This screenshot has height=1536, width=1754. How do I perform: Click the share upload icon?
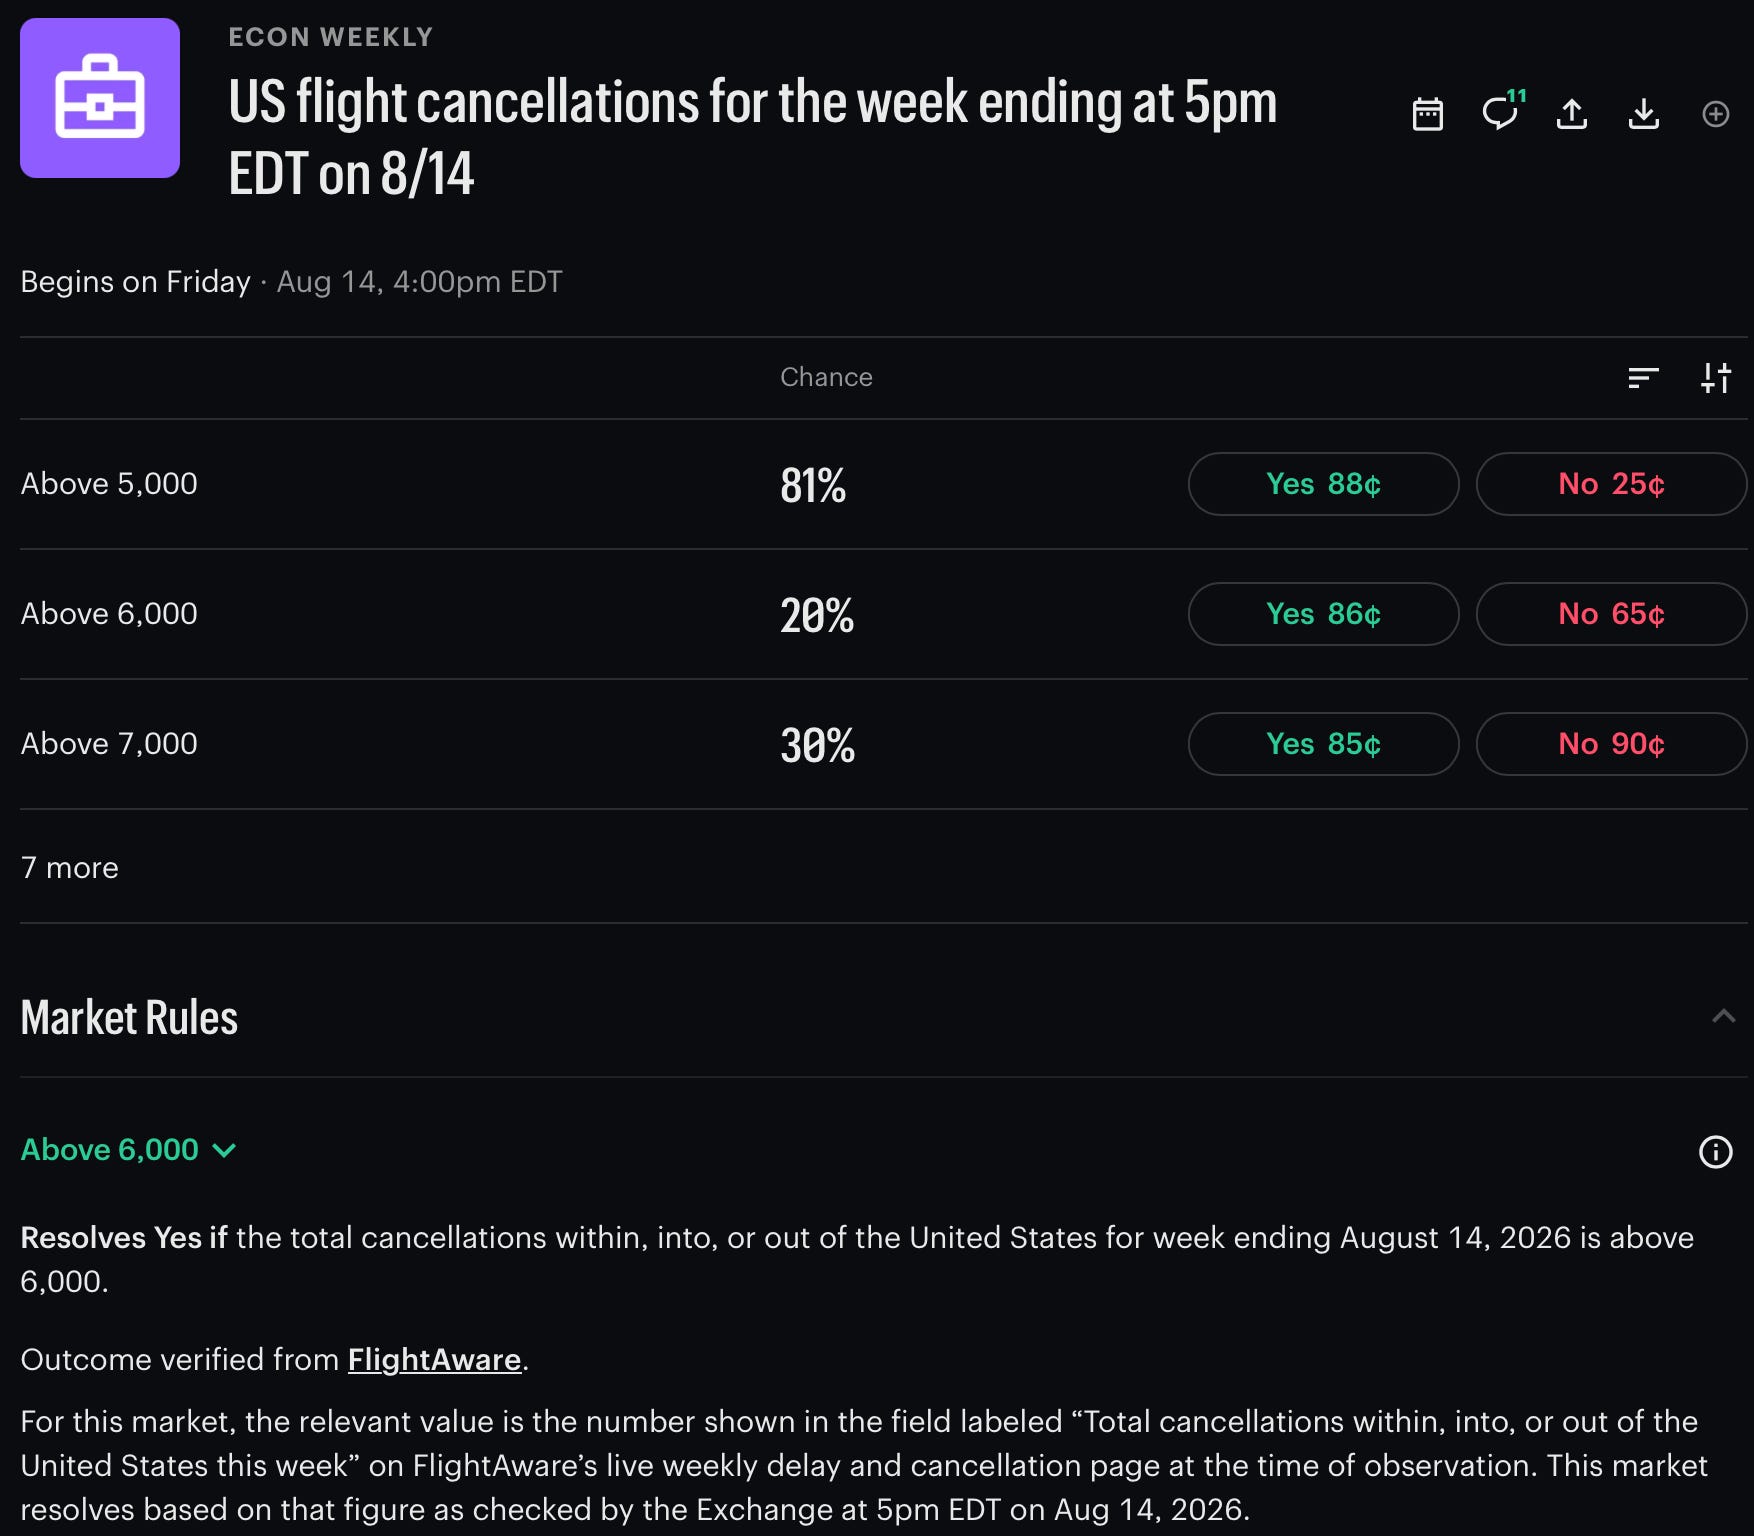click(1572, 114)
